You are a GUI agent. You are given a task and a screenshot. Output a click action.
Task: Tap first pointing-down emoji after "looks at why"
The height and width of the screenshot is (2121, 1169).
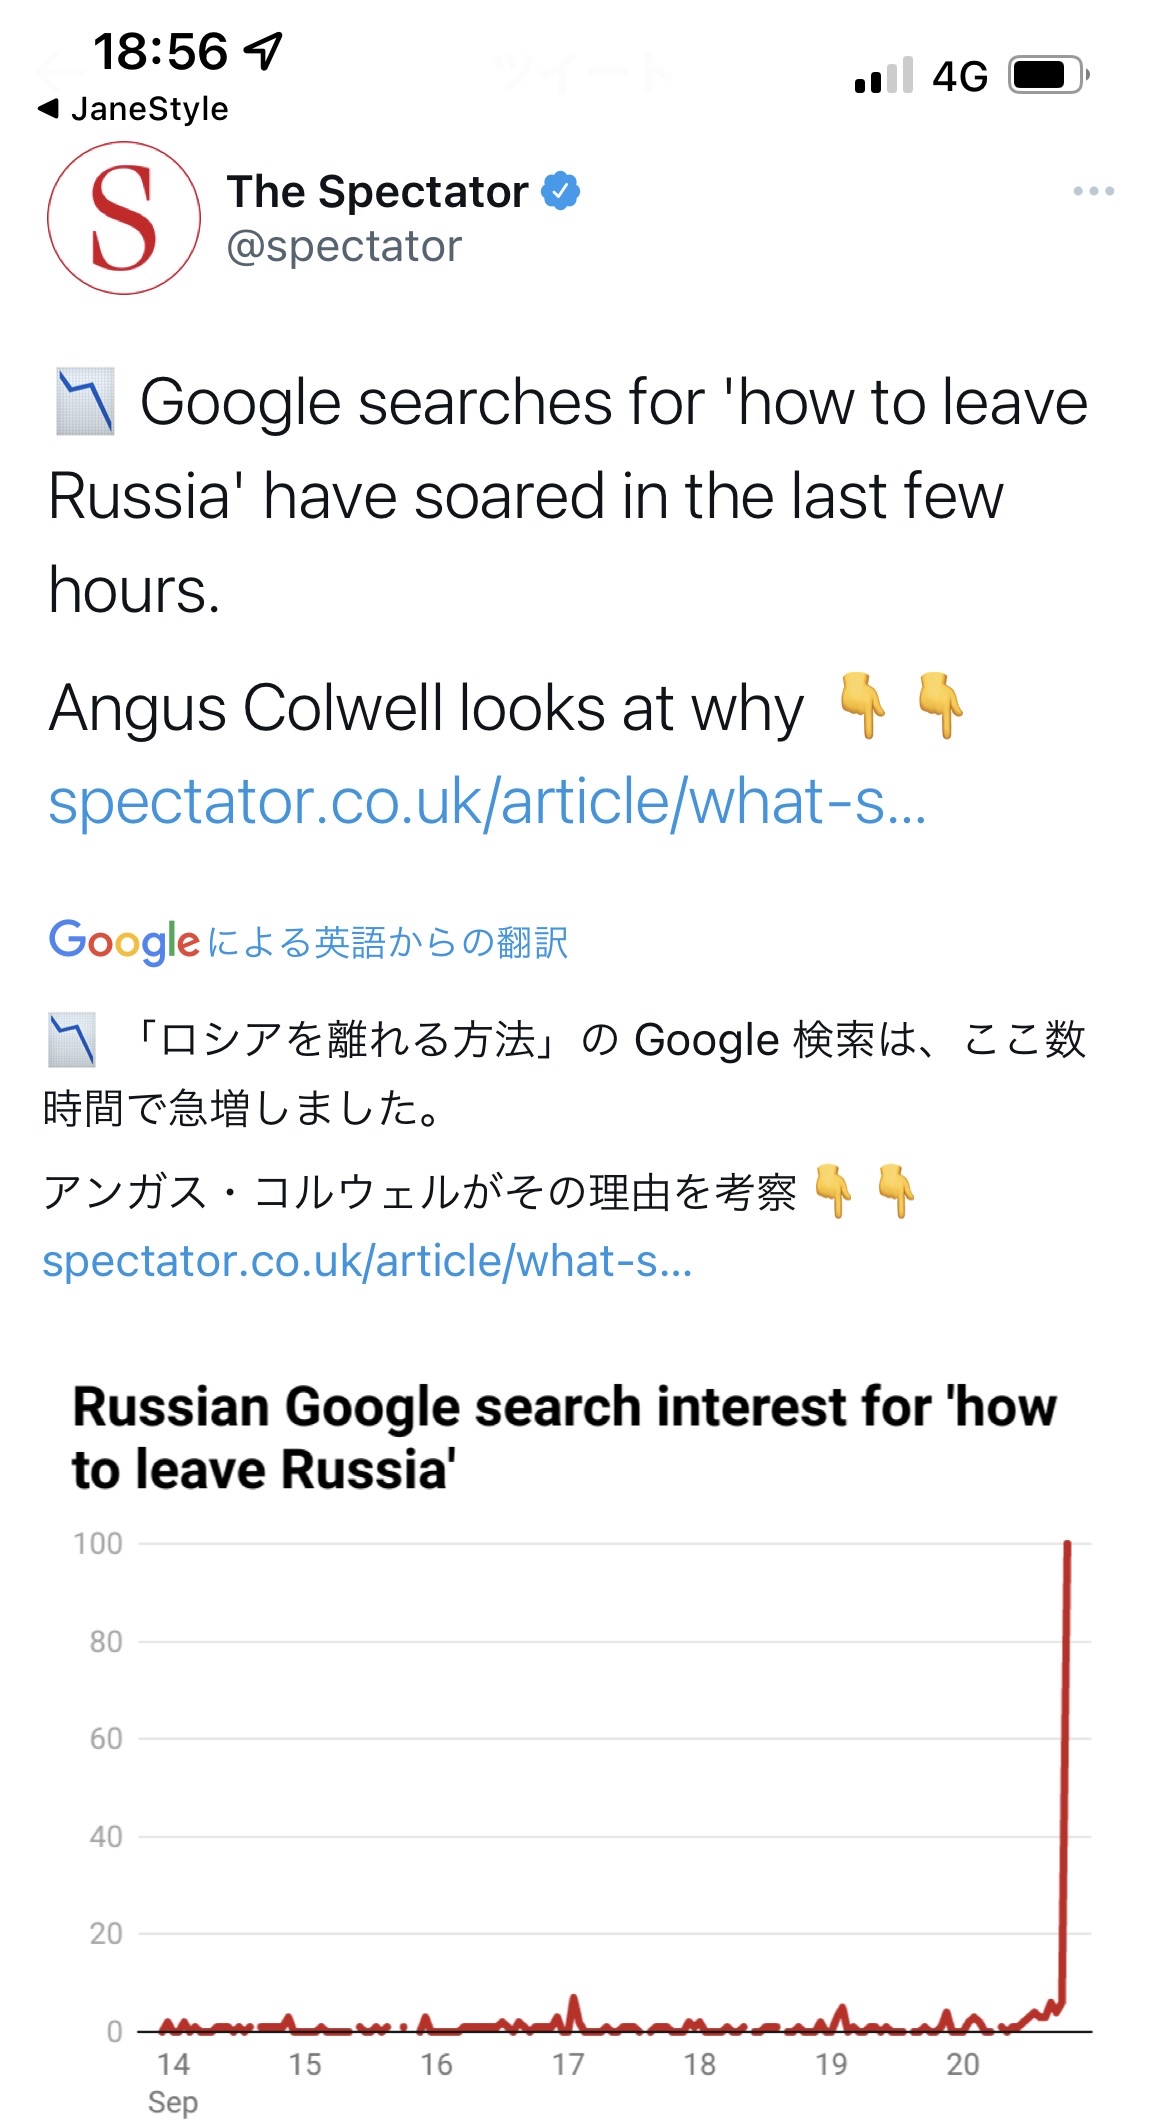point(862,706)
